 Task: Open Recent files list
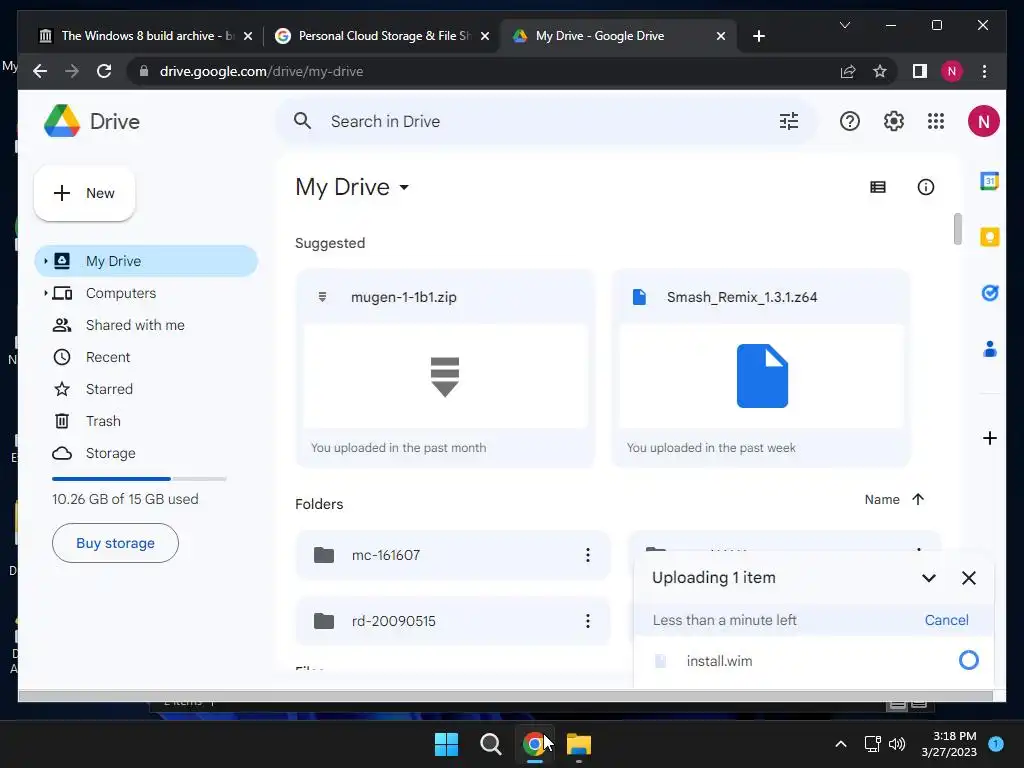146,357
